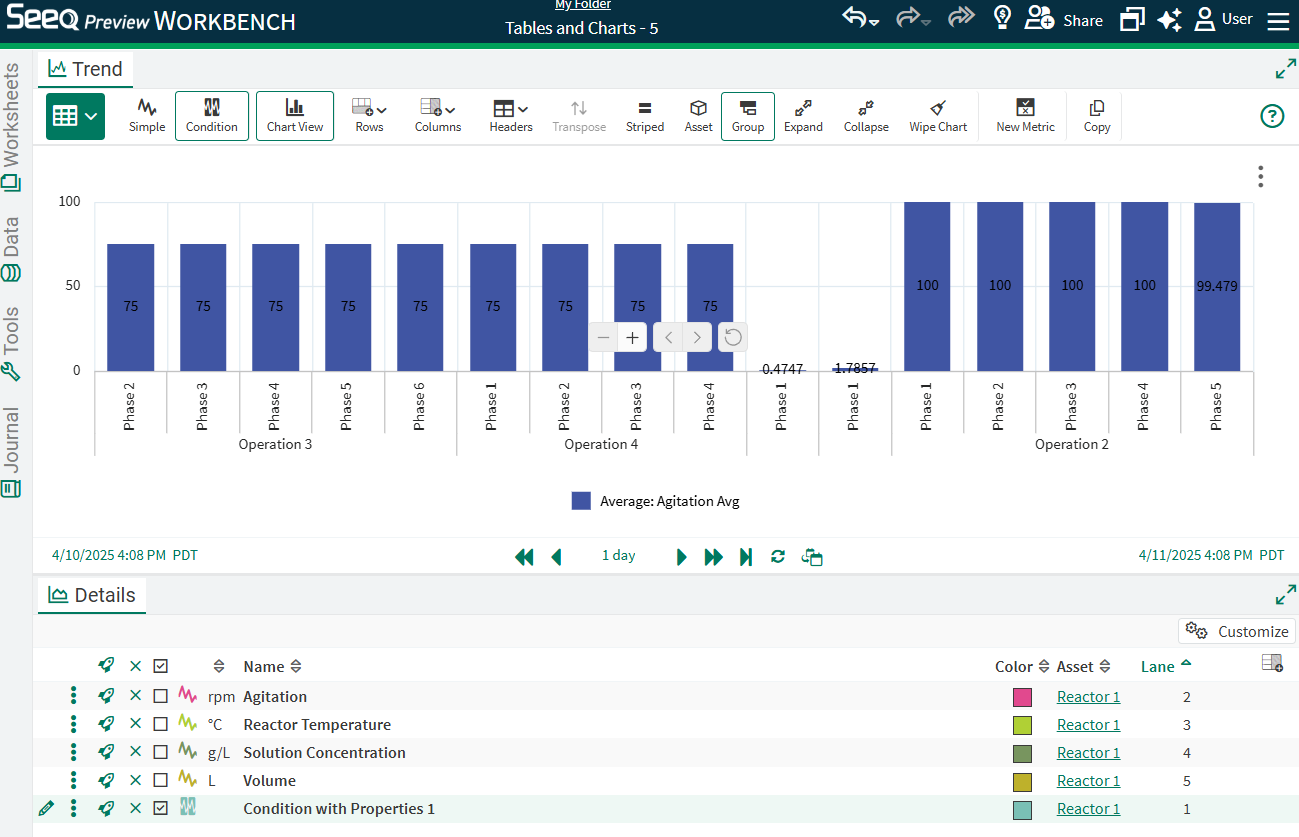The height and width of the screenshot is (837, 1299).
Task: Open the help question mark icon
Action: [1271, 116]
